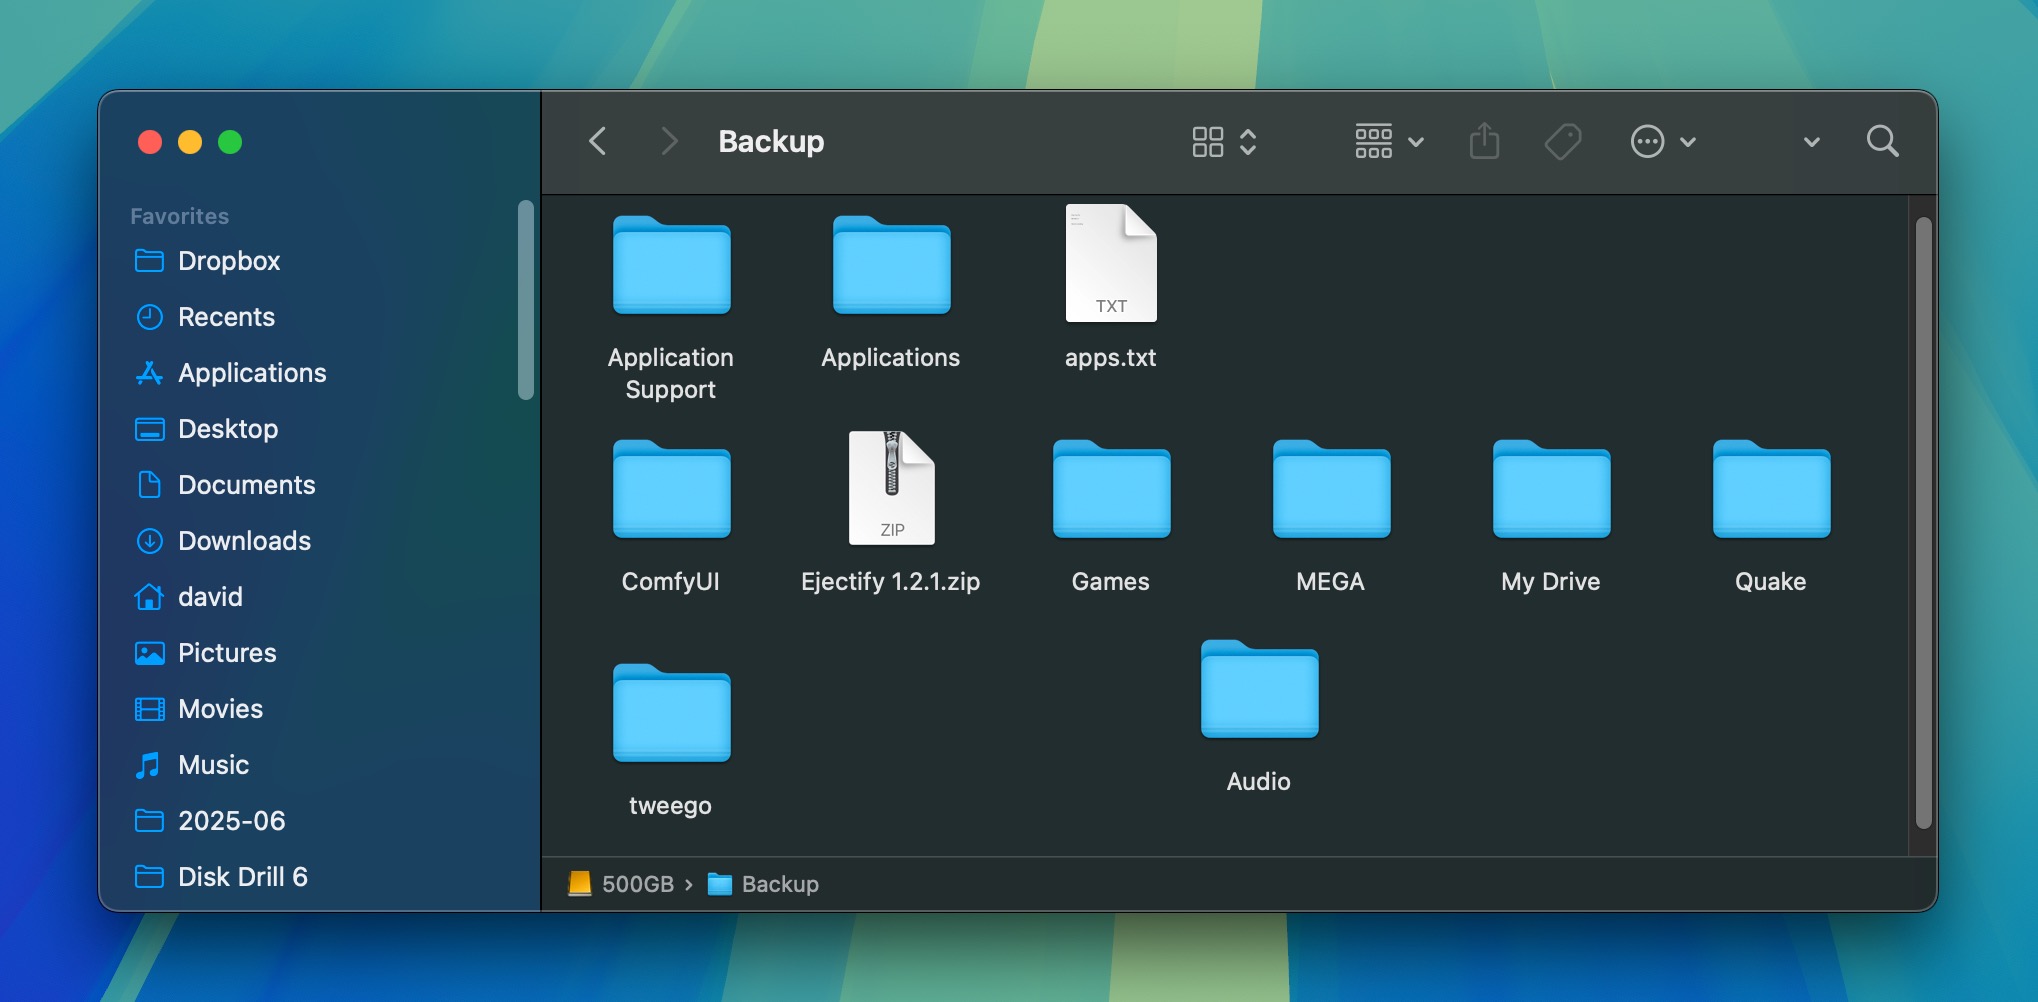Click the yellow minimize traffic light
This screenshot has width=2038, height=1002.
click(190, 142)
